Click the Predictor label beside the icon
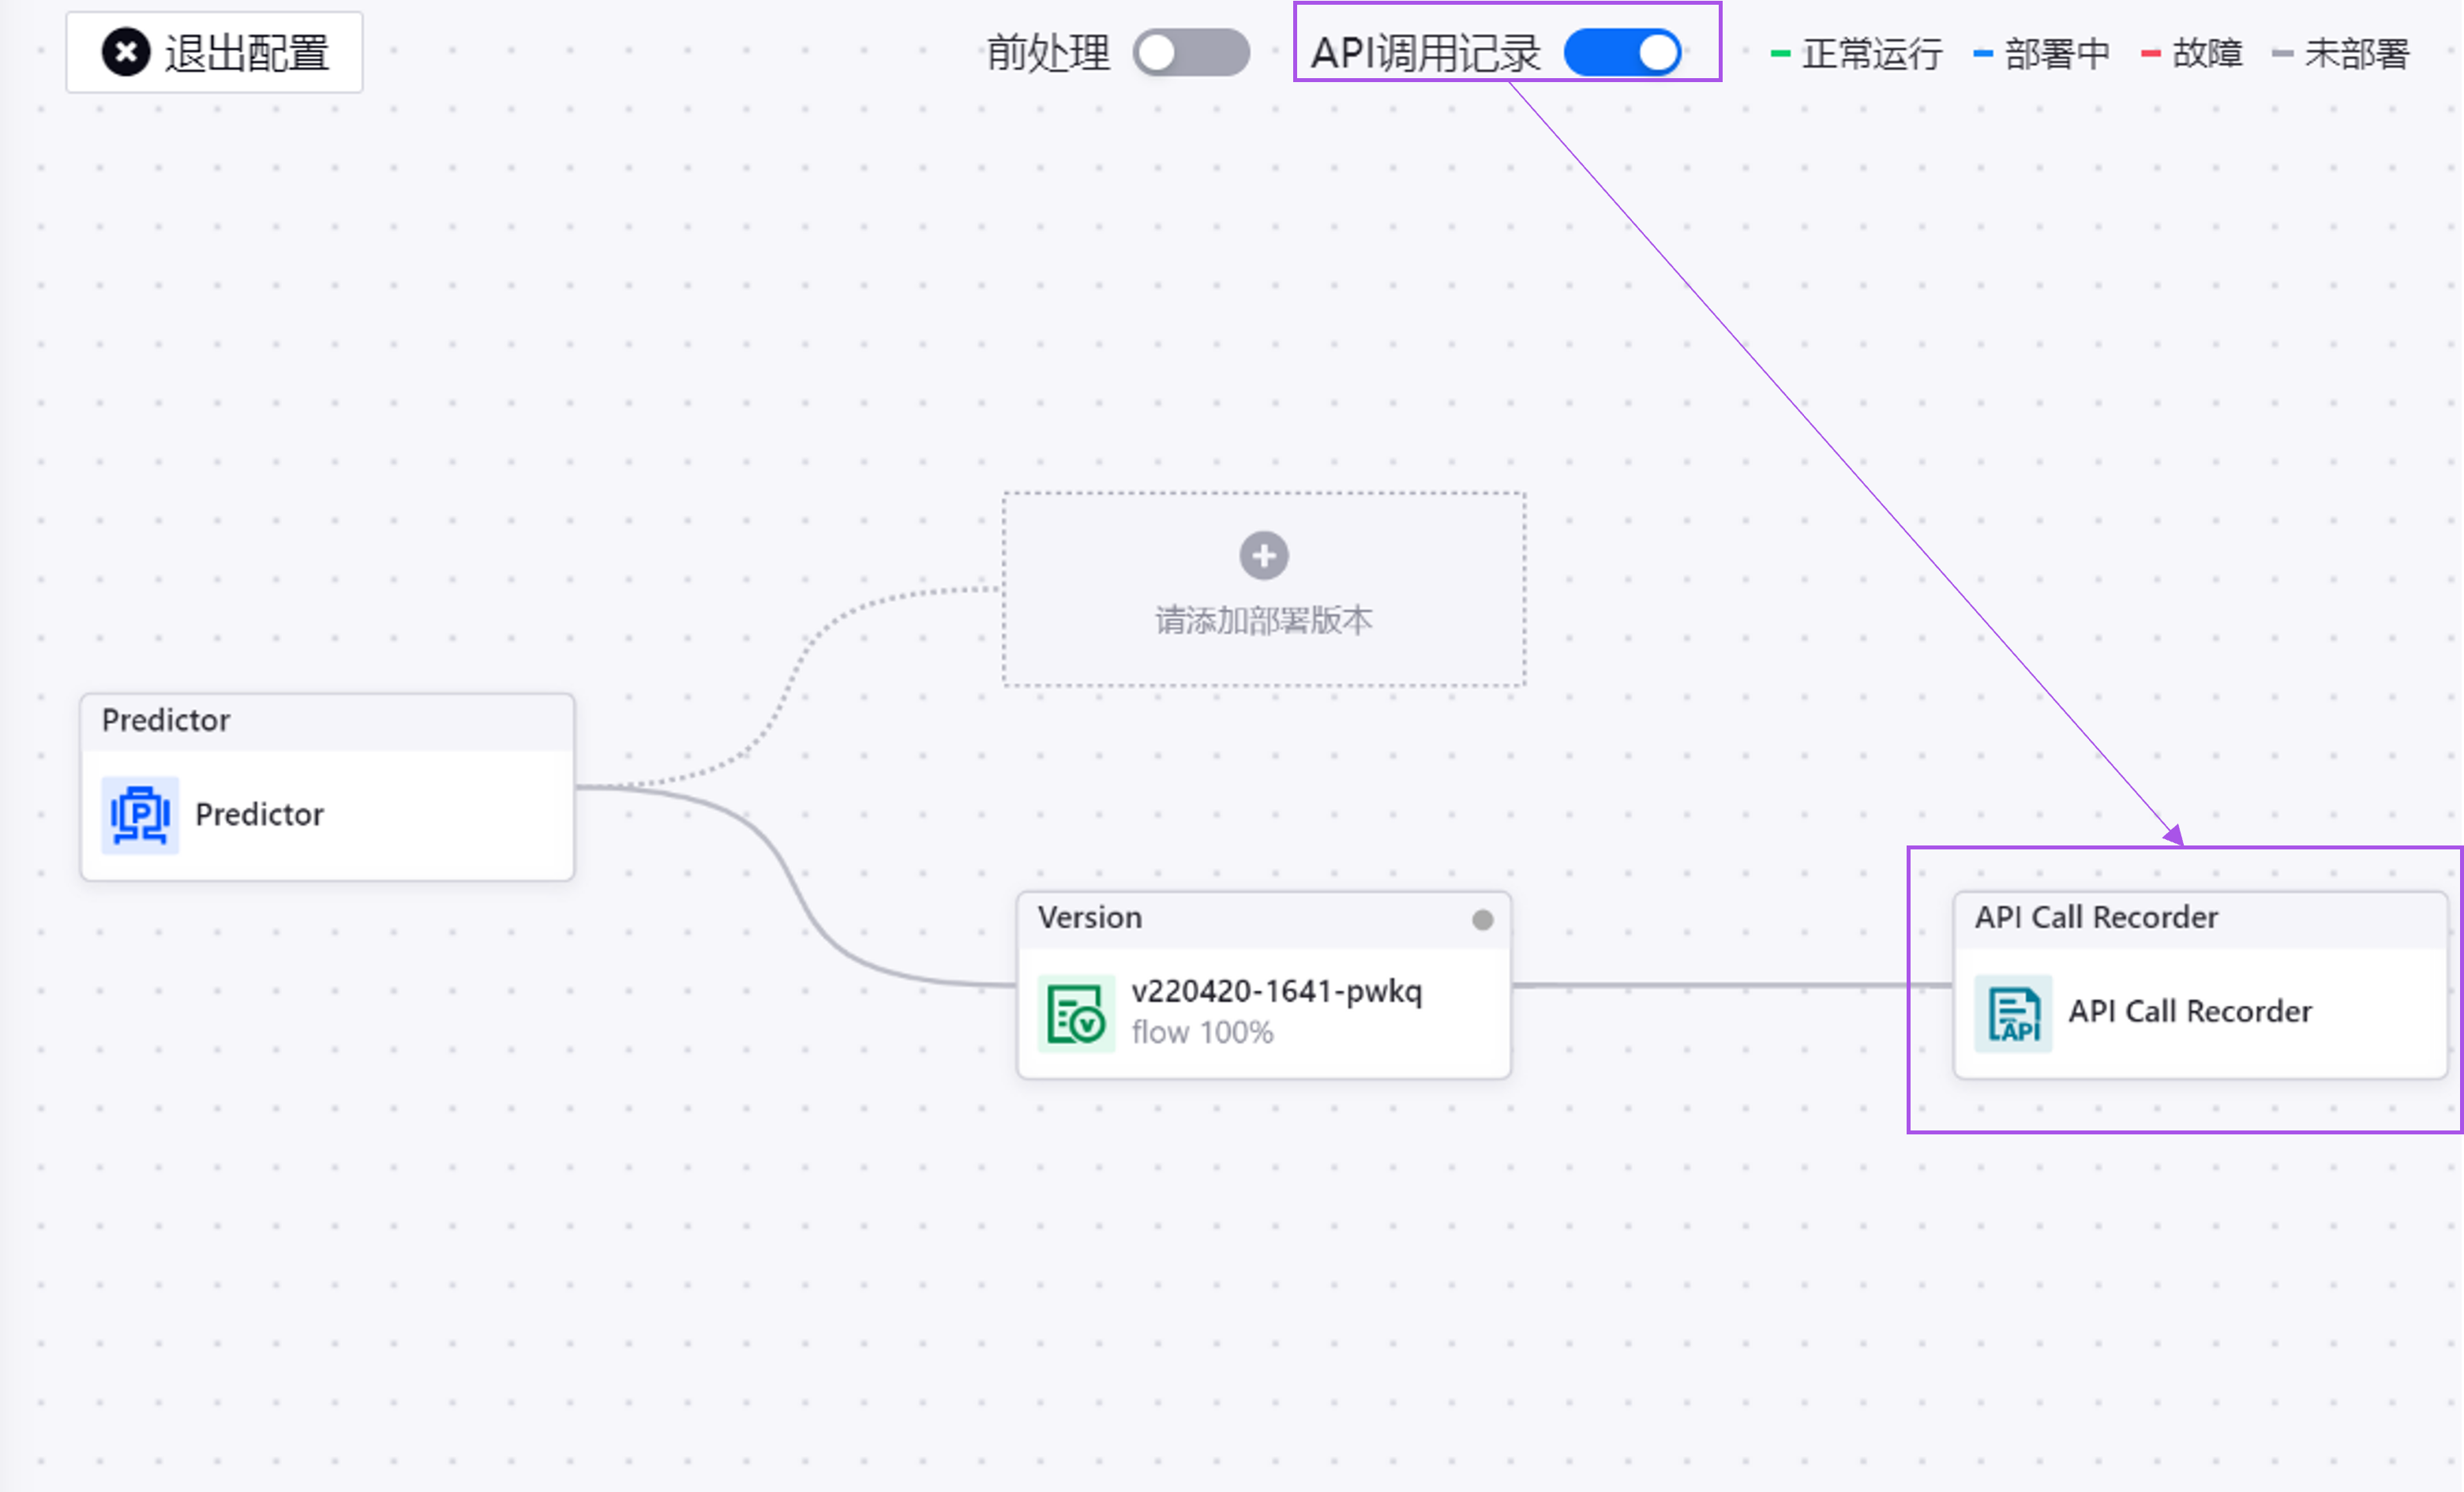2464x1492 pixels. pos(259,814)
